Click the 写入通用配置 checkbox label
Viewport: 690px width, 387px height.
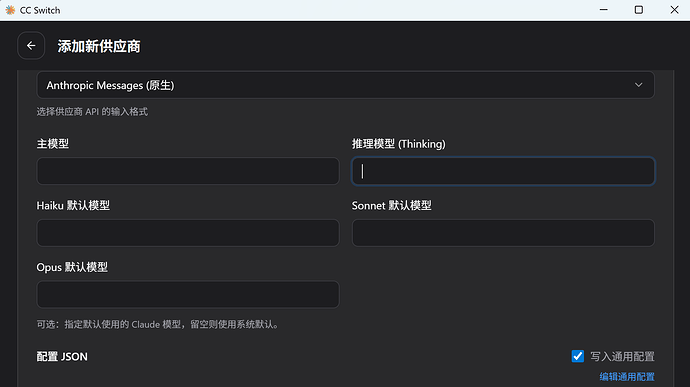pyautogui.click(x=622, y=356)
